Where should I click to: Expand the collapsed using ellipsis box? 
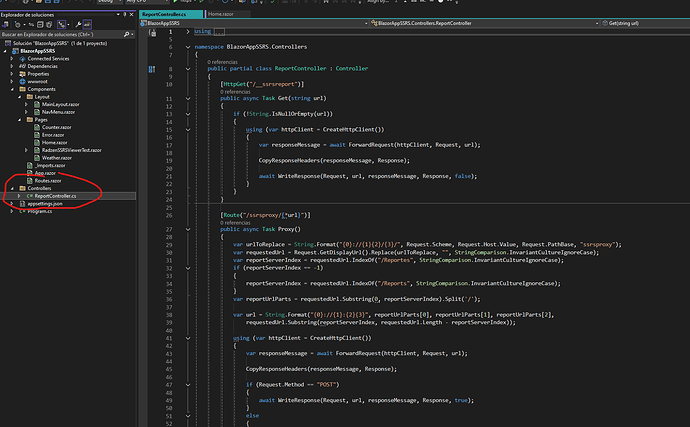219,31
